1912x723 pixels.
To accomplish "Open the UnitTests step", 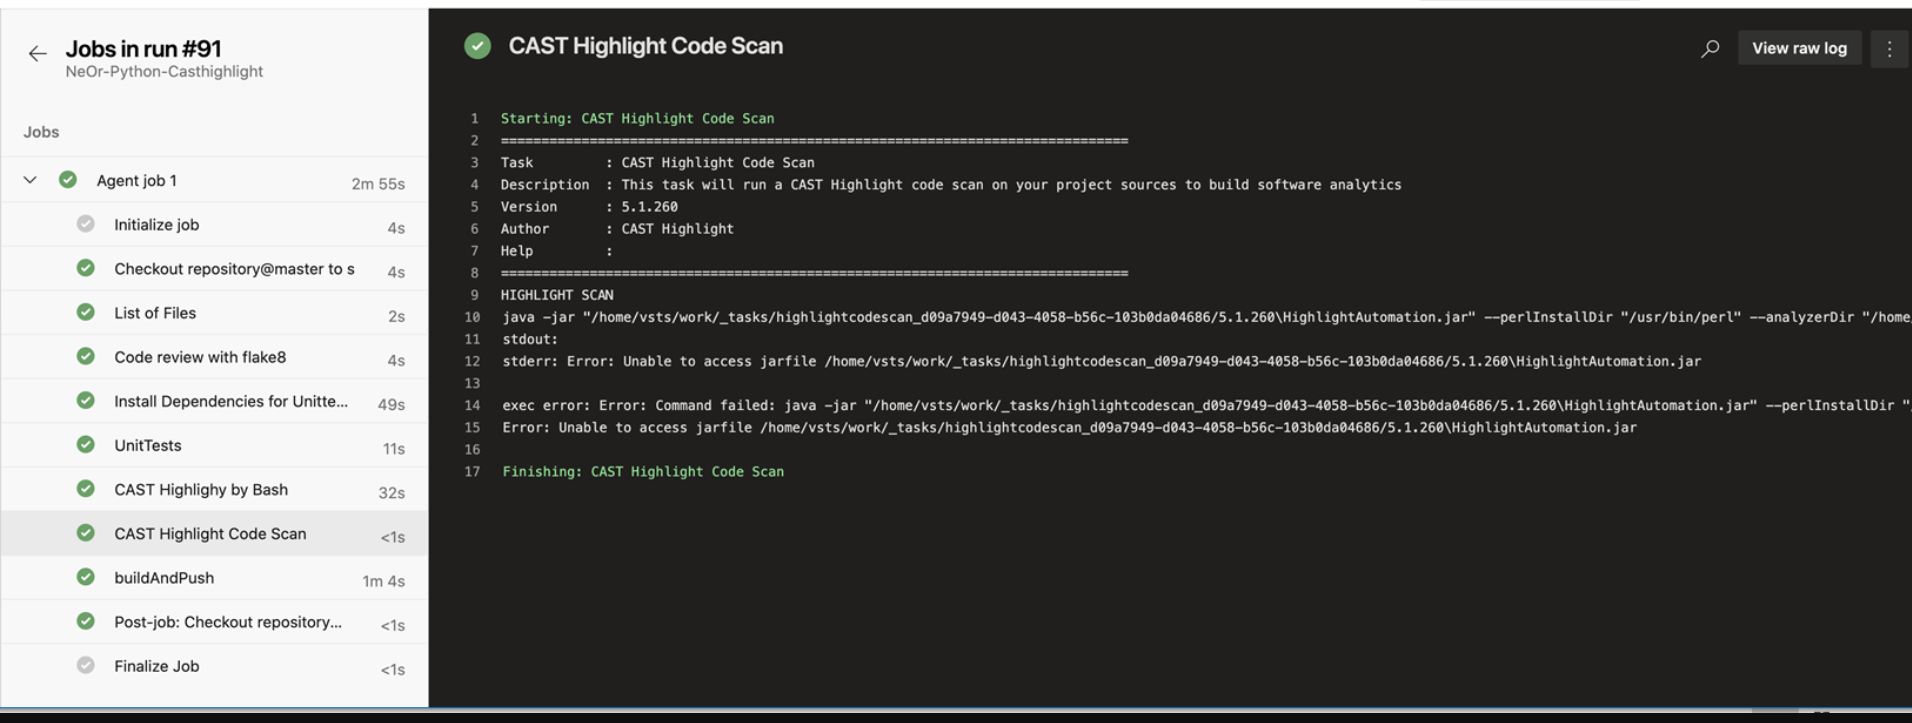I will (x=215, y=445).
